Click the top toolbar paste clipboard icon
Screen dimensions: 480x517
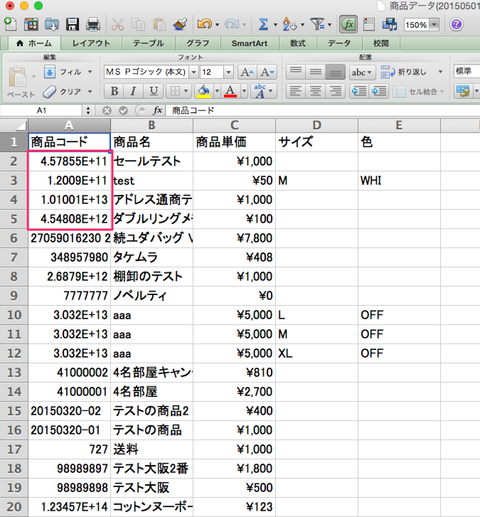pyautogui.click(x=159, y=24)
